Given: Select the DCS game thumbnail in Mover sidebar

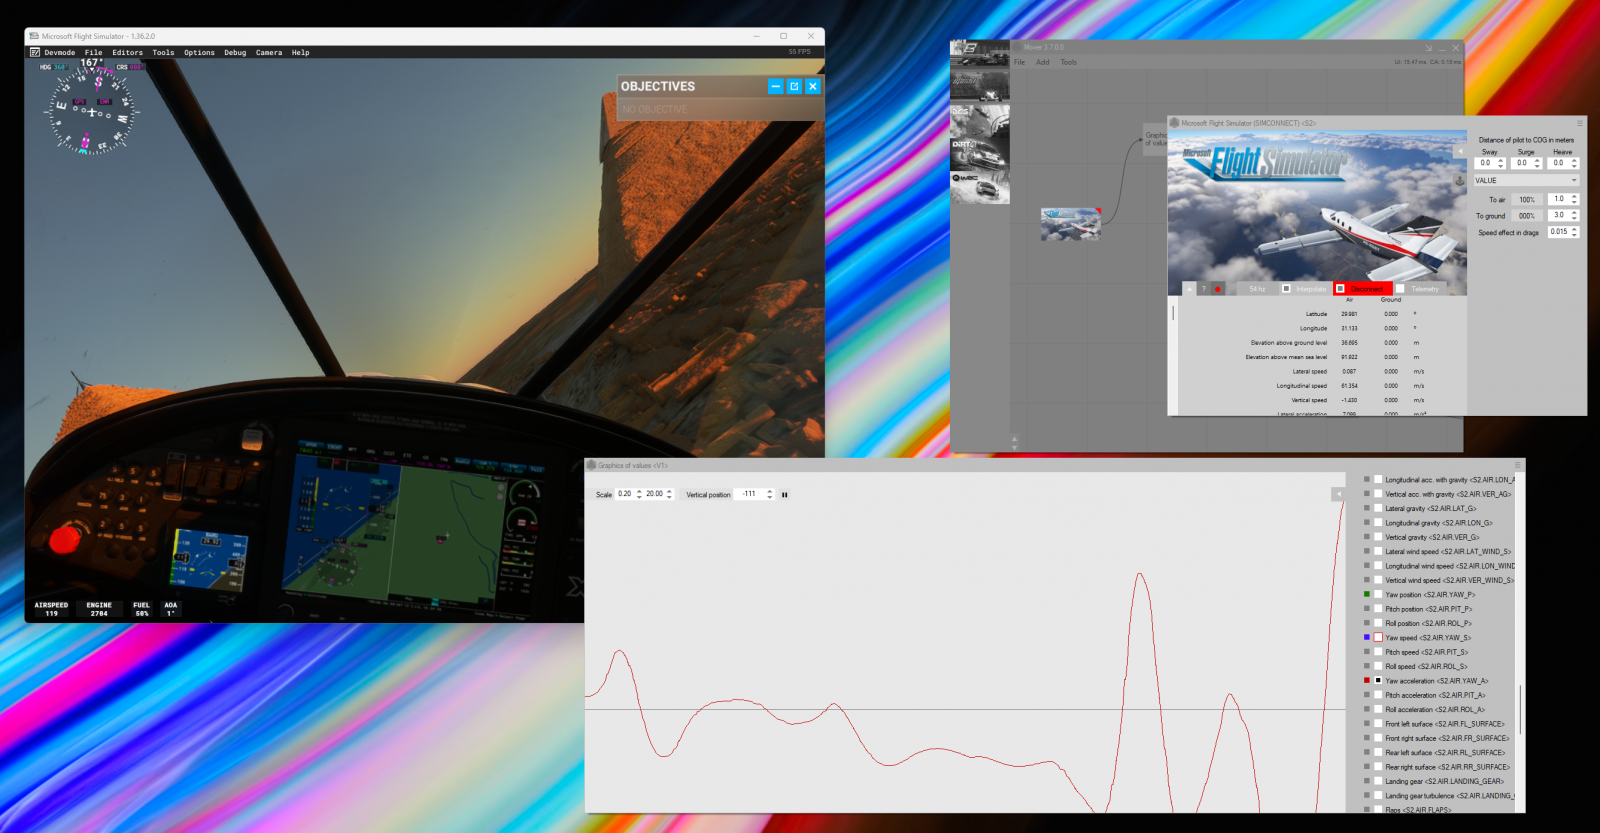Looking at the screenshot, I should tap(980, 119).
